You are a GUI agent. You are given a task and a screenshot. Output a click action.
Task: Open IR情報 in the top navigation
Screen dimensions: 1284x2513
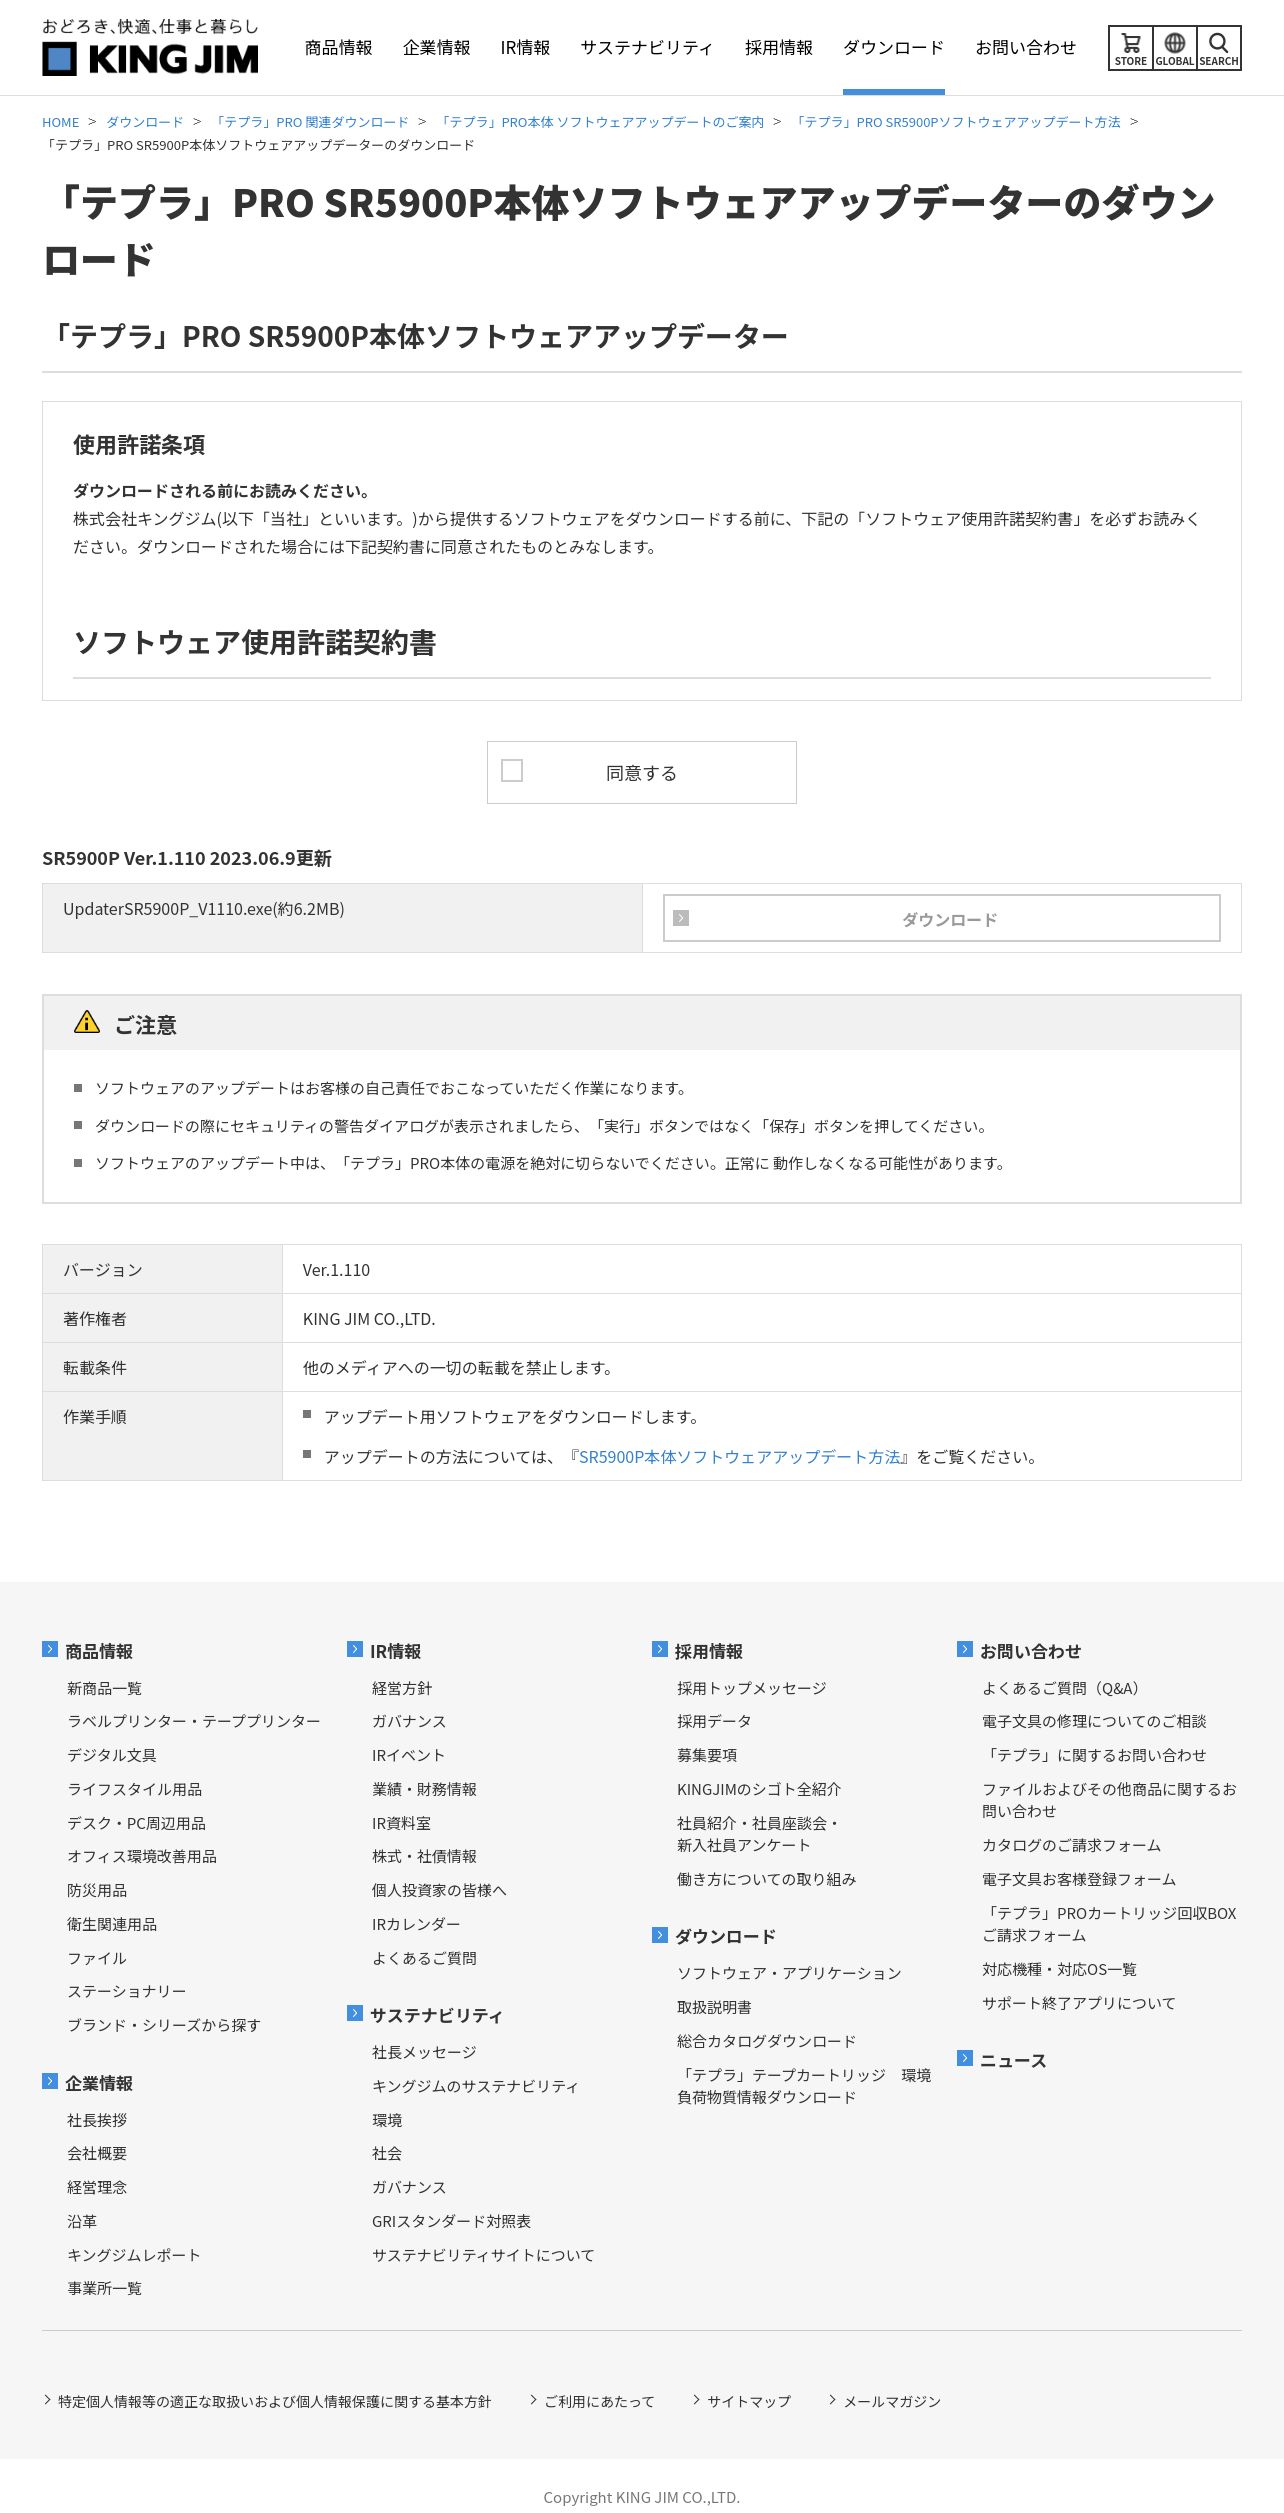(x=526, y=47)
